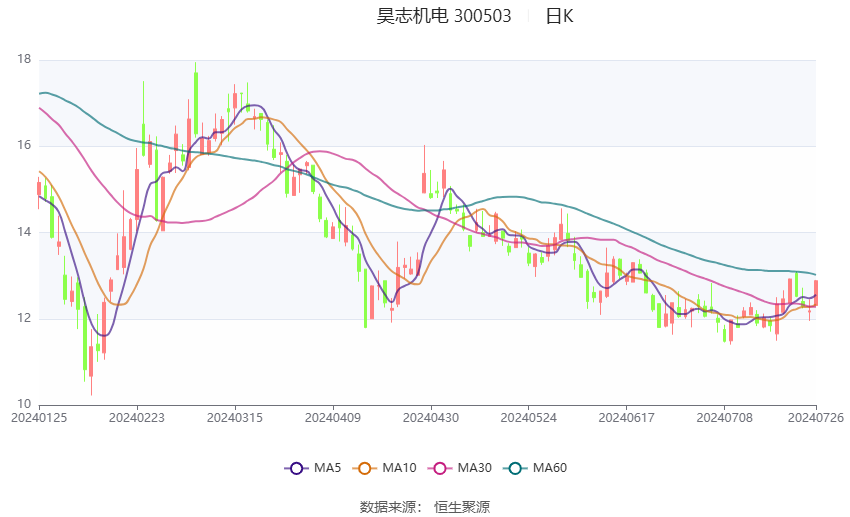Toggle the MA5 legend line
The image size is (850, 517).
(313, 468)
